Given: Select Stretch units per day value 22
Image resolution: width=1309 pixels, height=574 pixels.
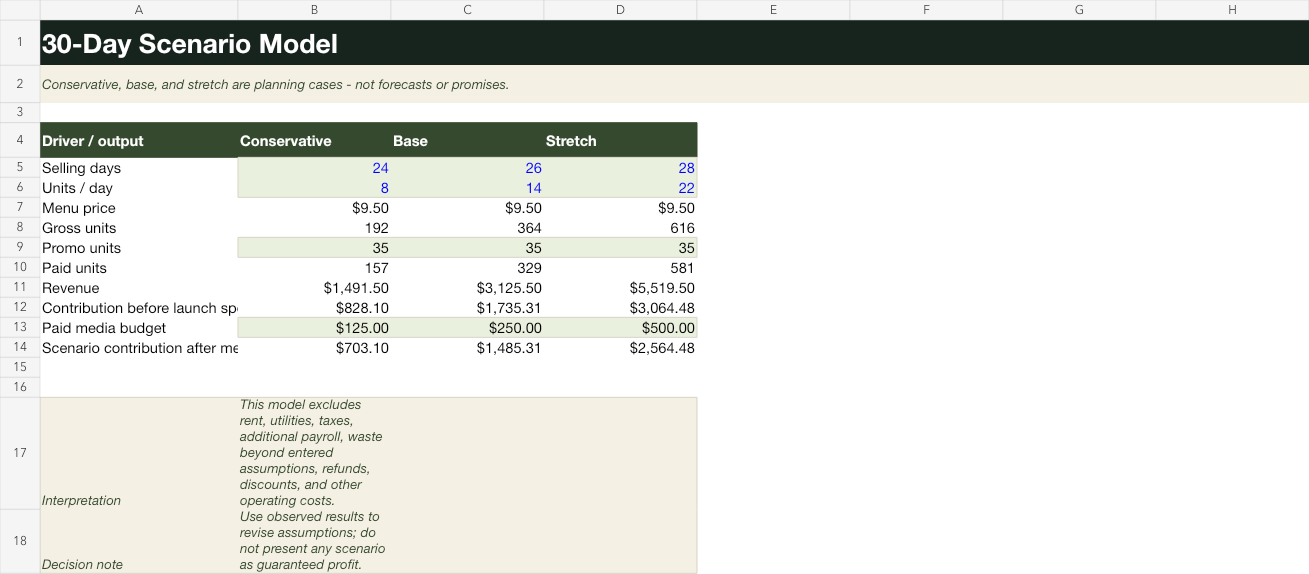Looking at the screenshot, I should pyautogui.click(x=620, y=188).
